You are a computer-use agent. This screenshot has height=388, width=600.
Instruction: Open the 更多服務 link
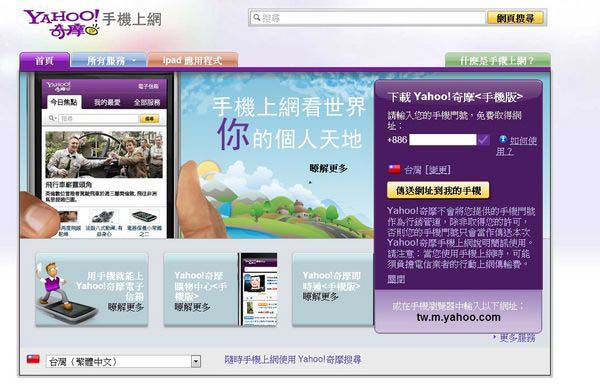[517, 337]
